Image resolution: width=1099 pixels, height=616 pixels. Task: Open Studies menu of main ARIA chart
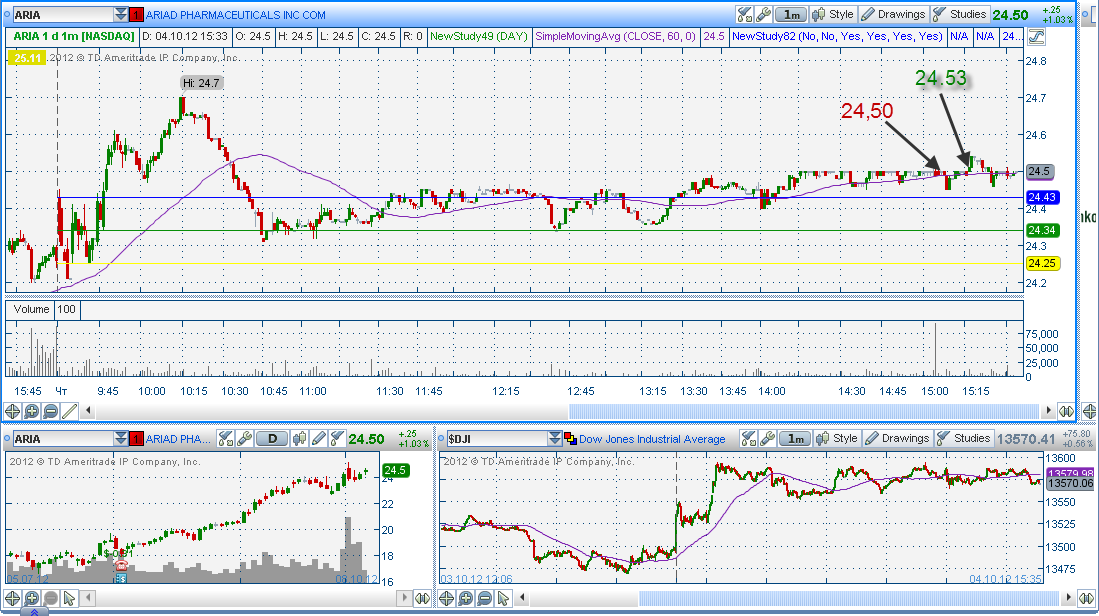click(960, 15)
